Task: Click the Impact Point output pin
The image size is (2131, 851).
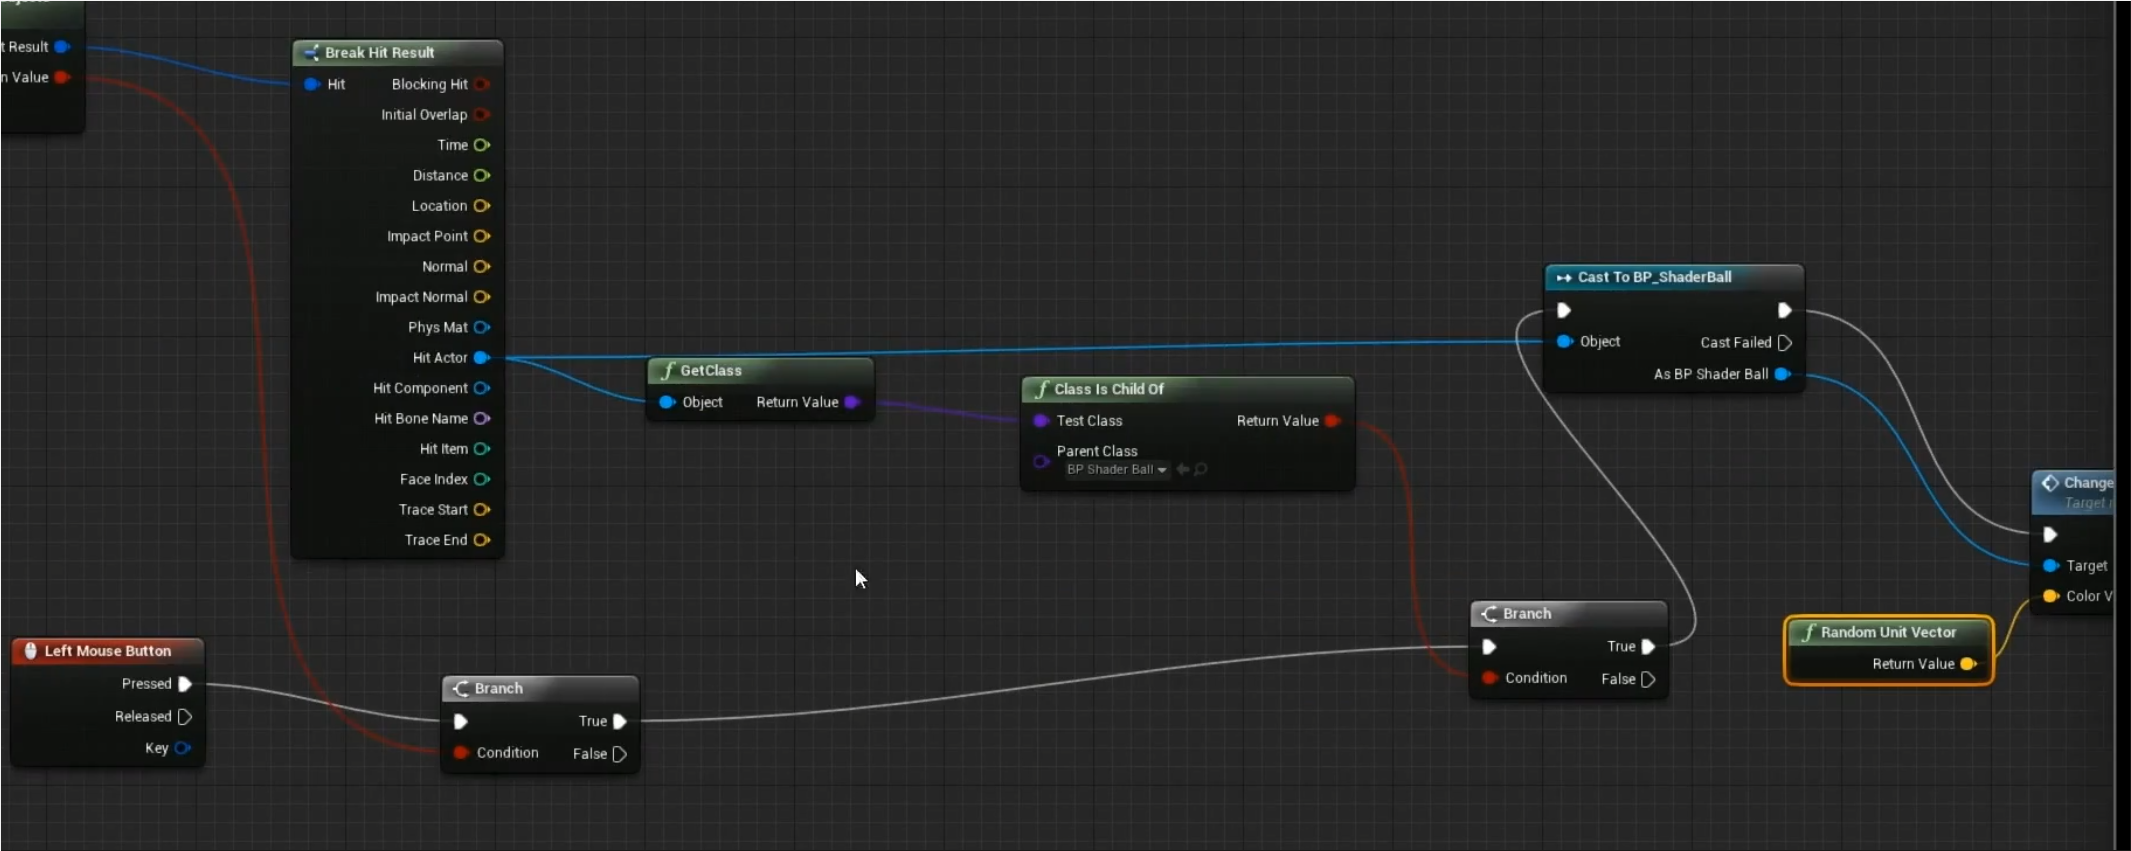Action: pos(482,236)
